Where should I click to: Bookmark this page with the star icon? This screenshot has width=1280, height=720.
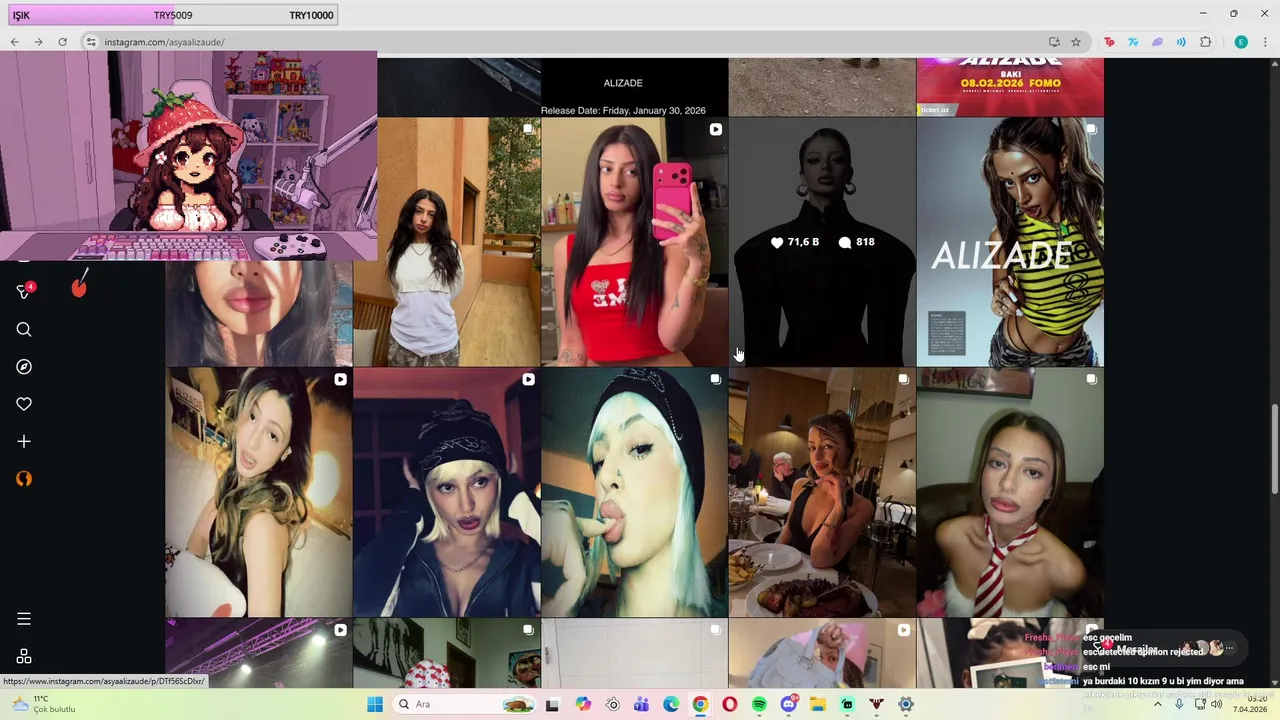click(1076, 42)
